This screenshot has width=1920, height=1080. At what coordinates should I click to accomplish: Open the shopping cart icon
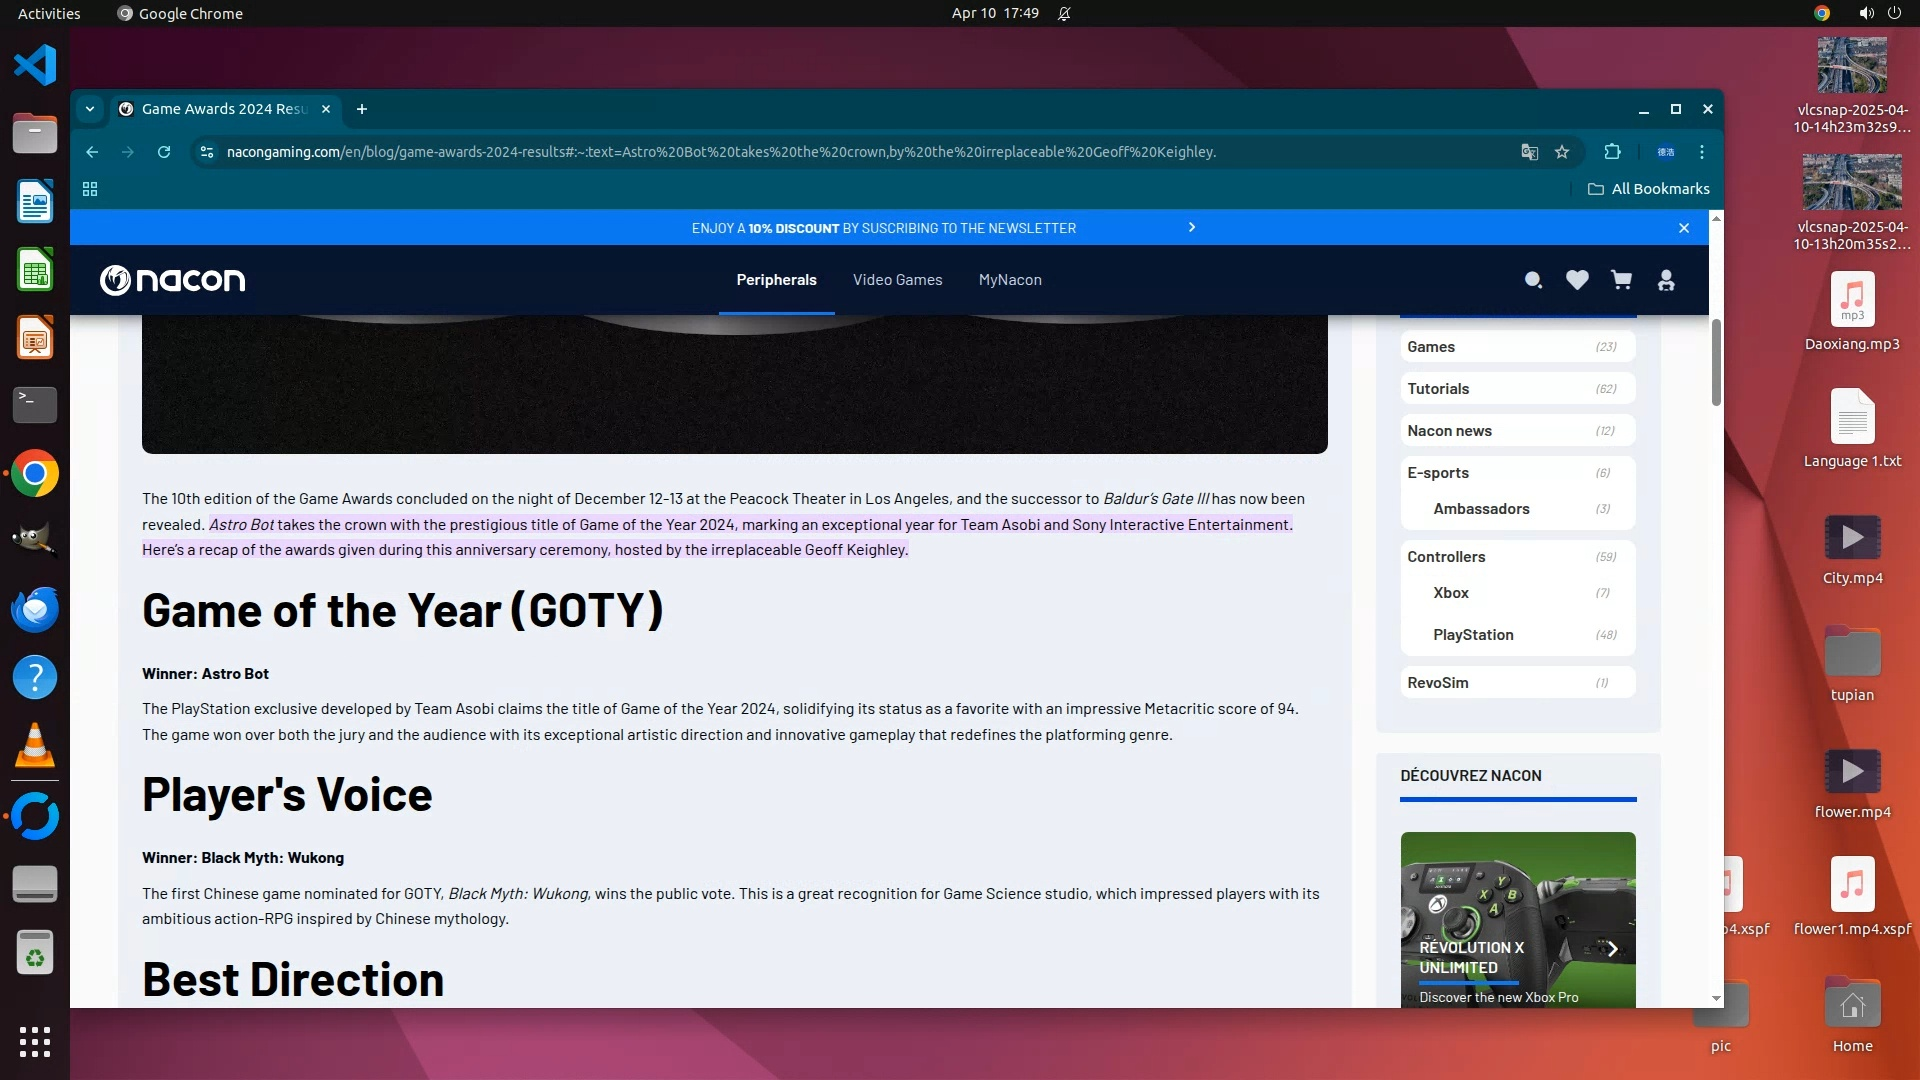1621,280
